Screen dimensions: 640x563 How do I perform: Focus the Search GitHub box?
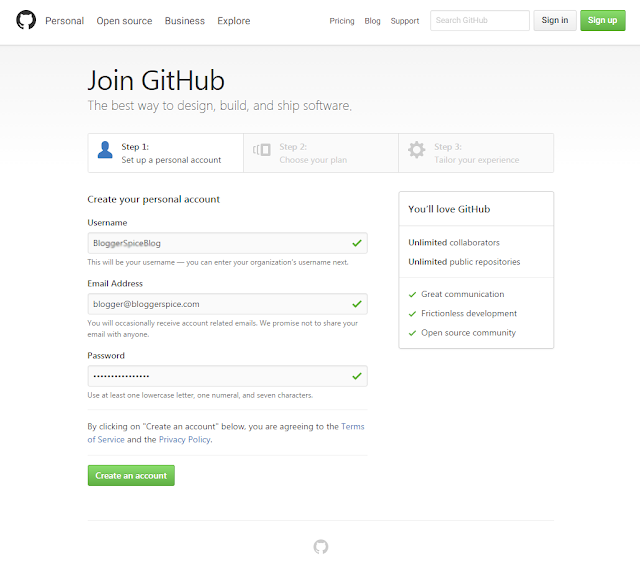[x=480, y=20]
